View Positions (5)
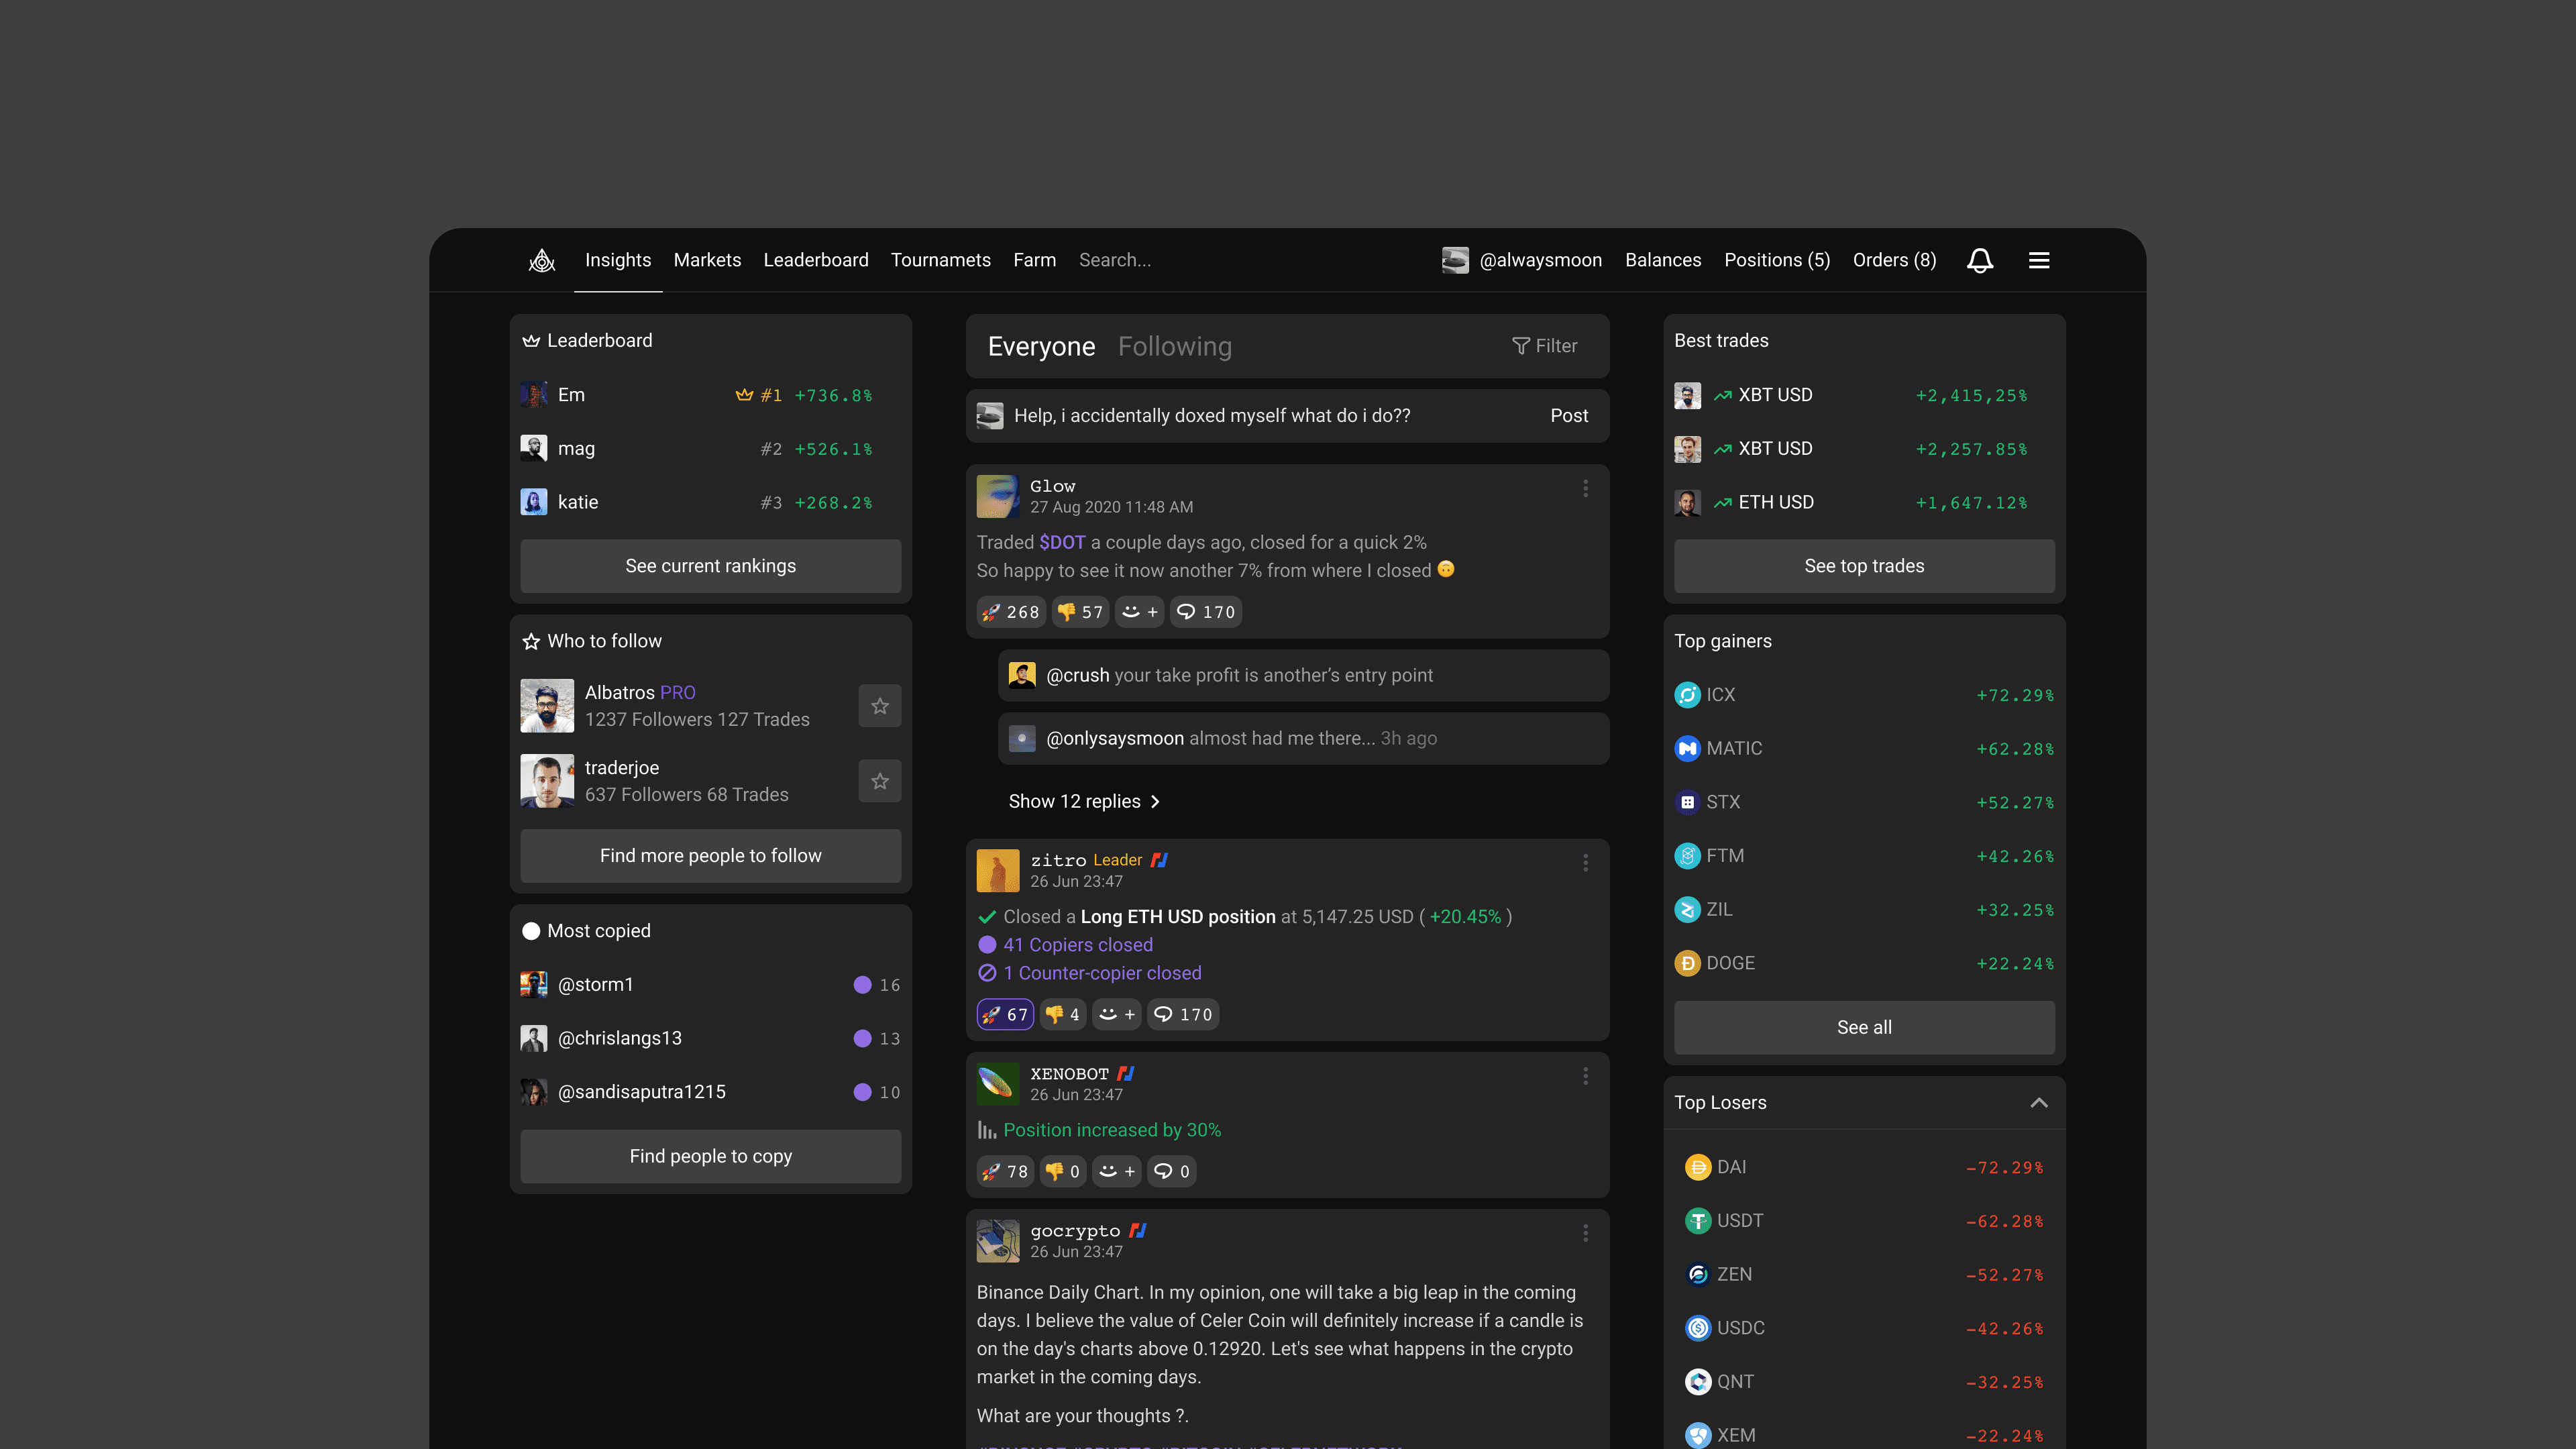2576x1449 pixels. click(1777, 261)
